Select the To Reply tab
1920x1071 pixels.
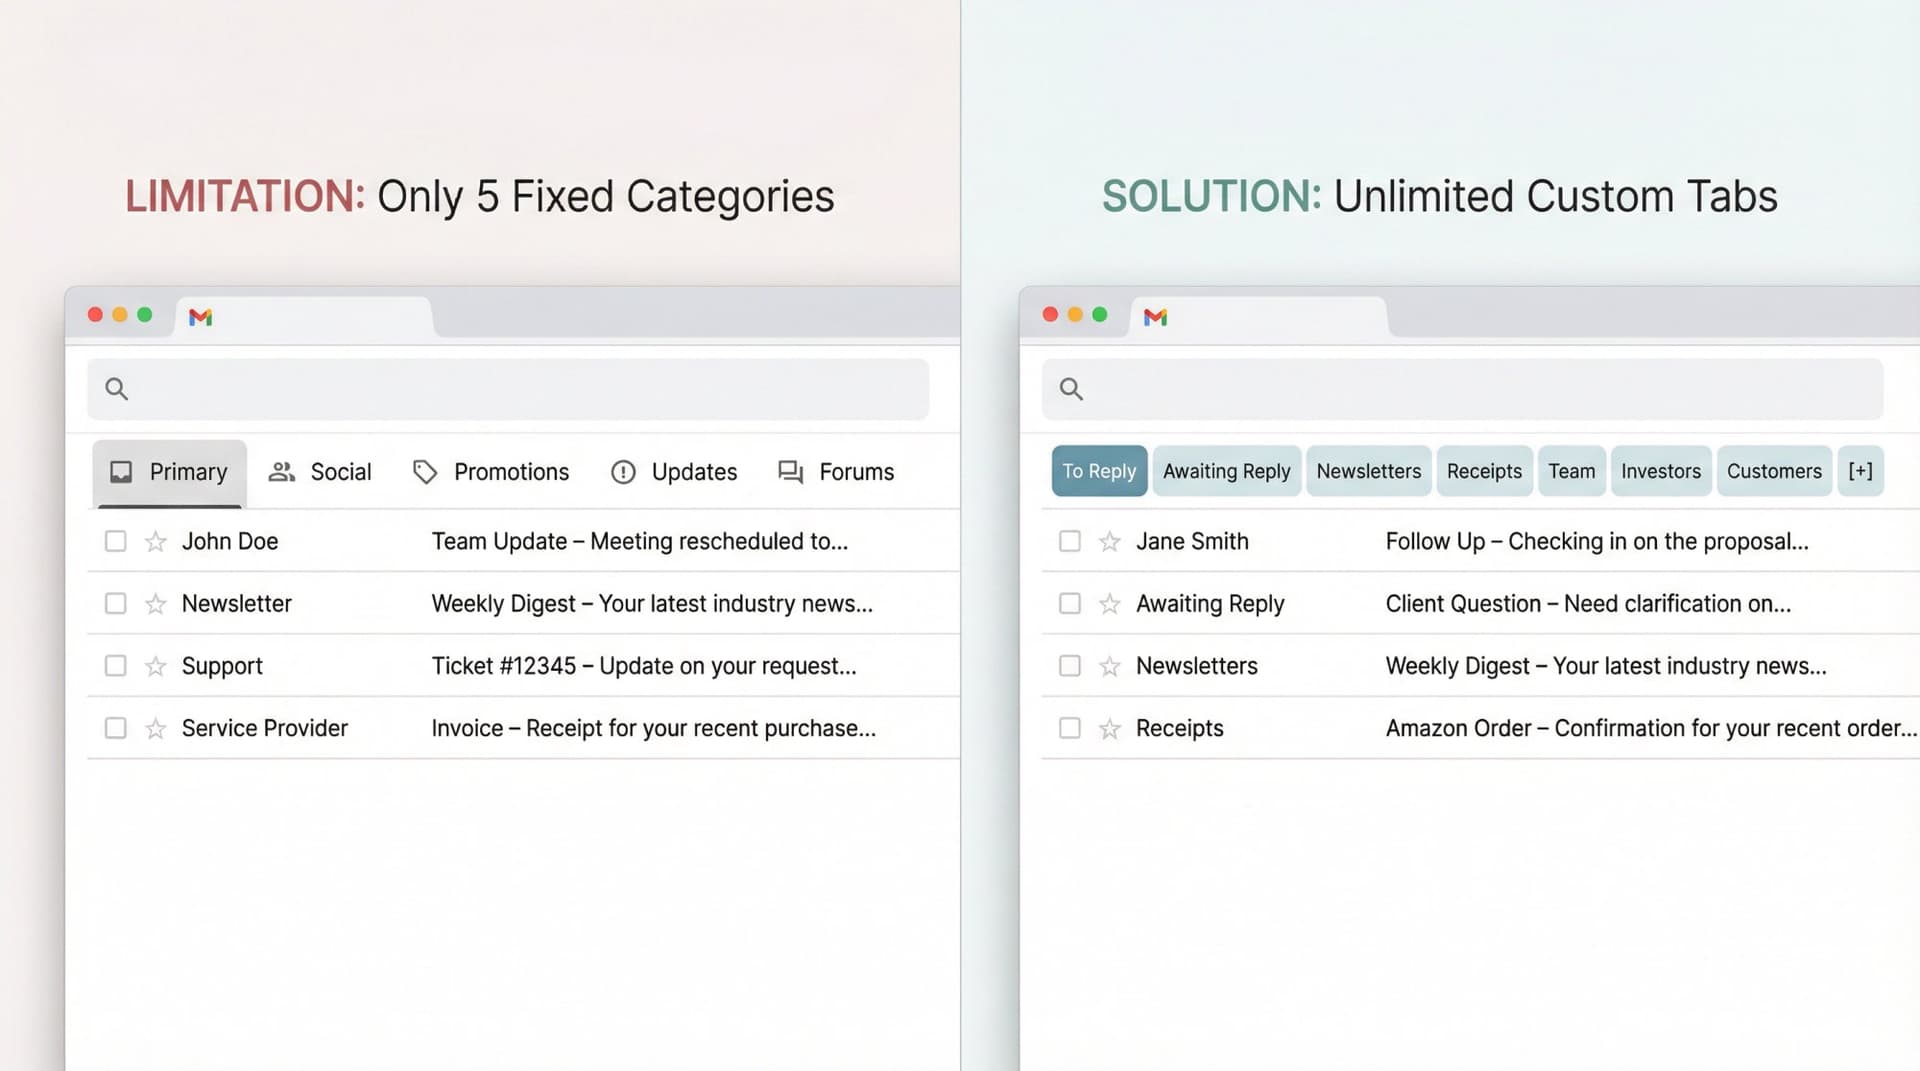click(1098, 471)
